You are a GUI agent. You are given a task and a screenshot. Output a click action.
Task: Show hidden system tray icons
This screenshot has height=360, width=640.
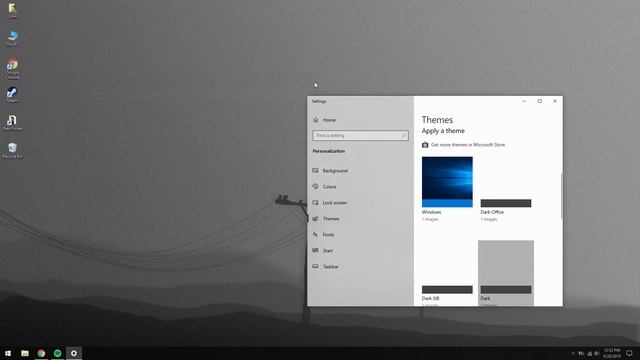click(573, 353)
